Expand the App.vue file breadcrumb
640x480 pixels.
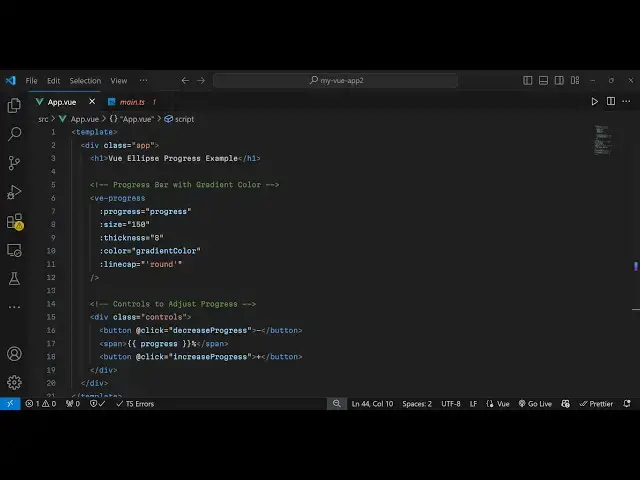79,119
